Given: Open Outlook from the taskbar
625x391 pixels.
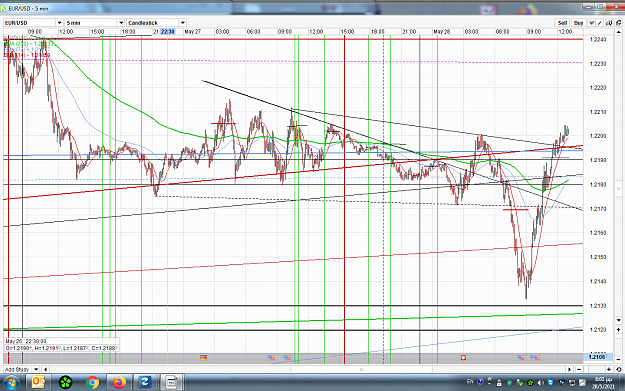Looking at the screenshot, I should 38,383.
